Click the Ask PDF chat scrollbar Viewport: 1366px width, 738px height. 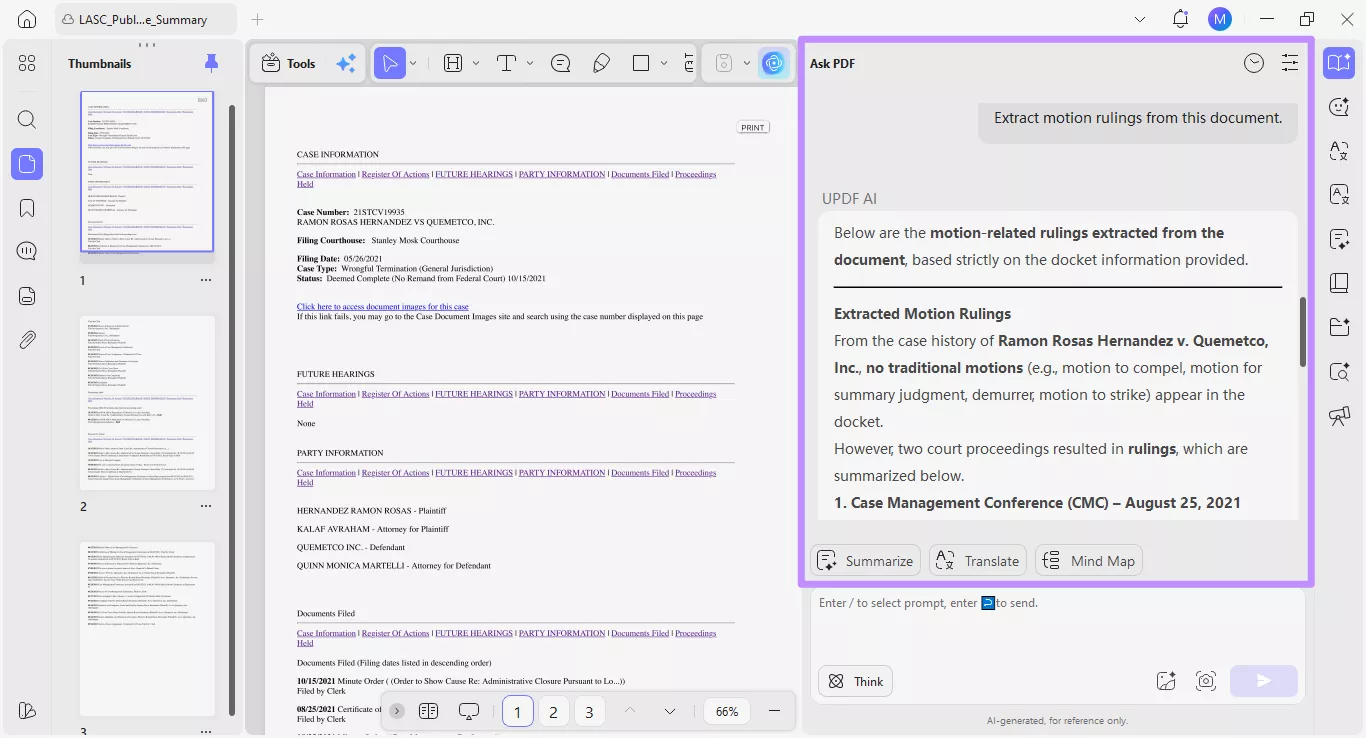[x=1302, y=332]
